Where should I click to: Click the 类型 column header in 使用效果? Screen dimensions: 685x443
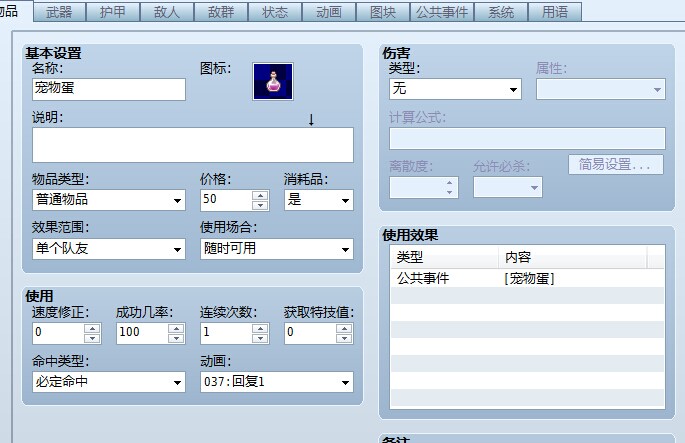444,257
